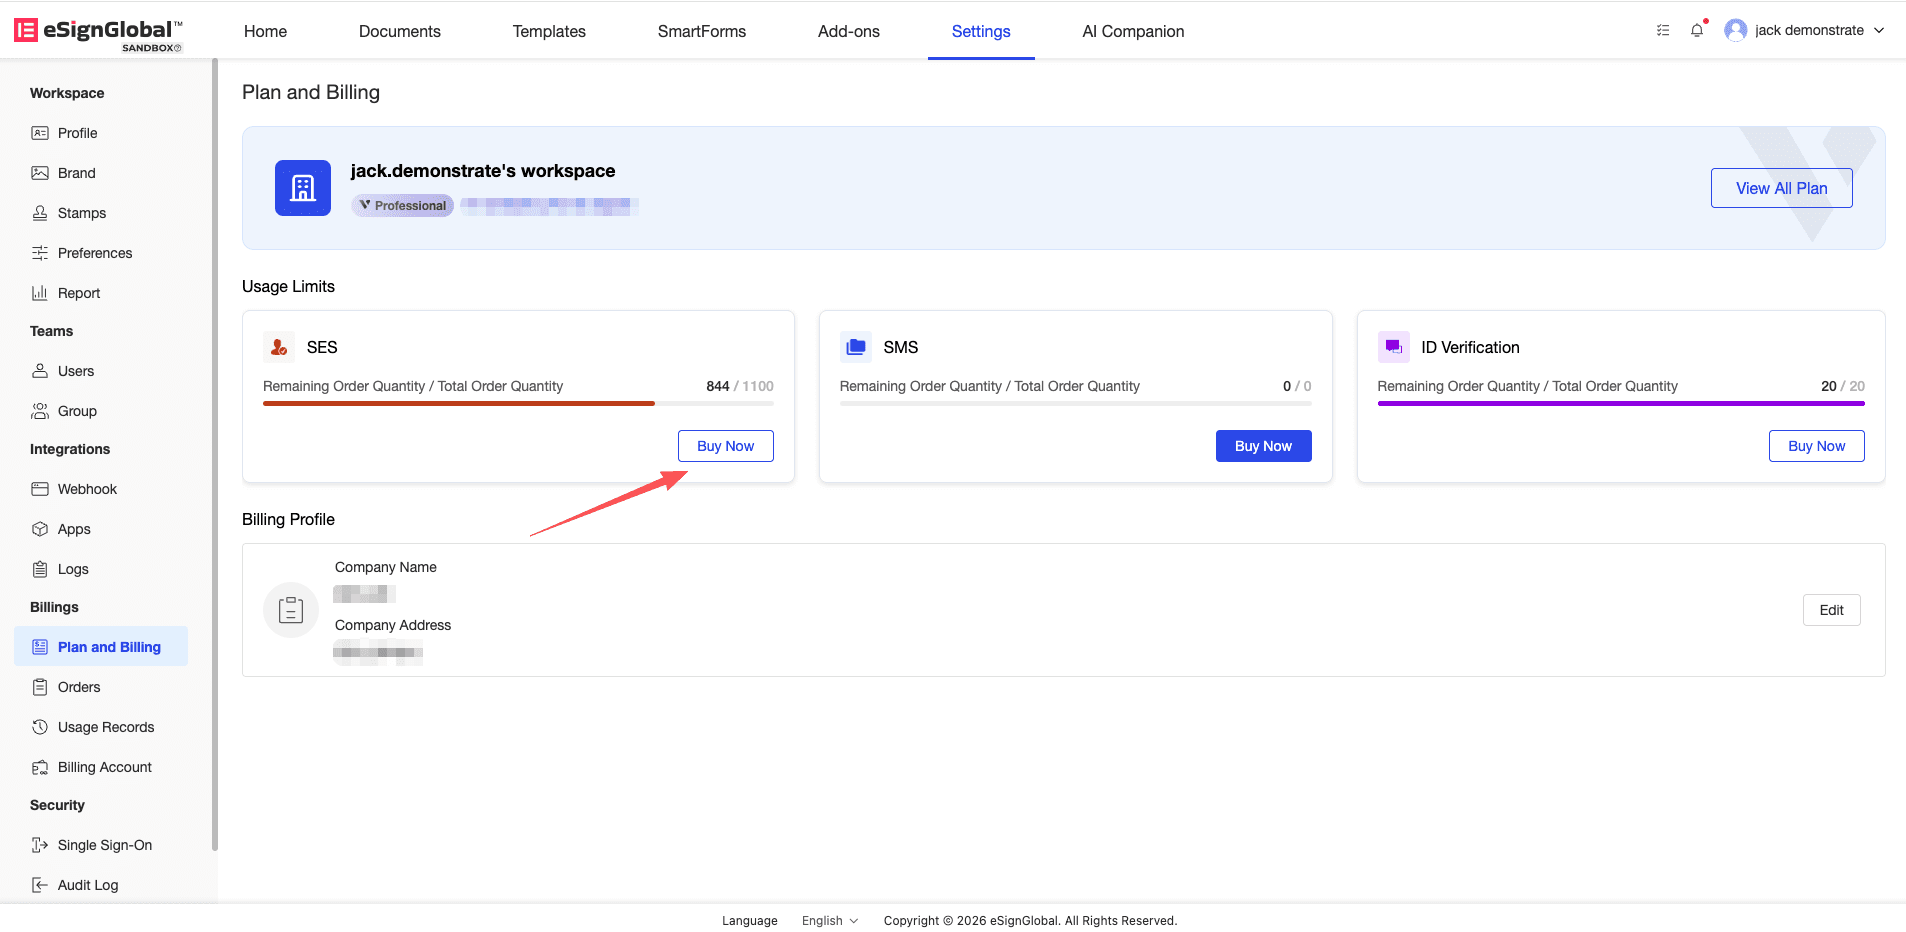Click the Group sidebar icon
The width and height of the screenshot is (1906, 932).
click(x=40, y=411)
